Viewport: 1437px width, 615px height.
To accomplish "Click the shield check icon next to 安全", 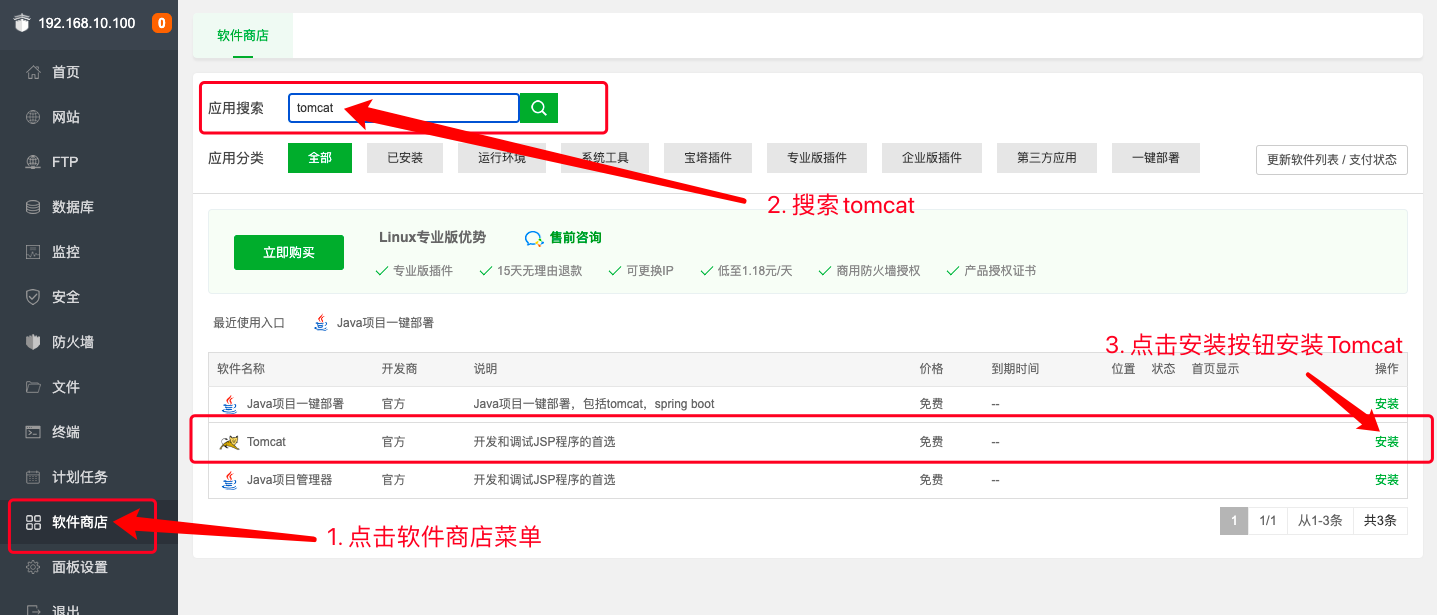I will tap(33, 297).
